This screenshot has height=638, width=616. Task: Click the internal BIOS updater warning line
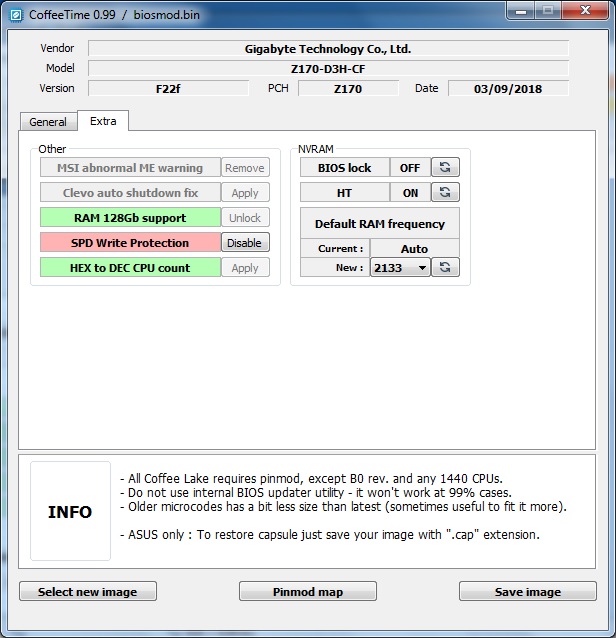pos(316,492)
